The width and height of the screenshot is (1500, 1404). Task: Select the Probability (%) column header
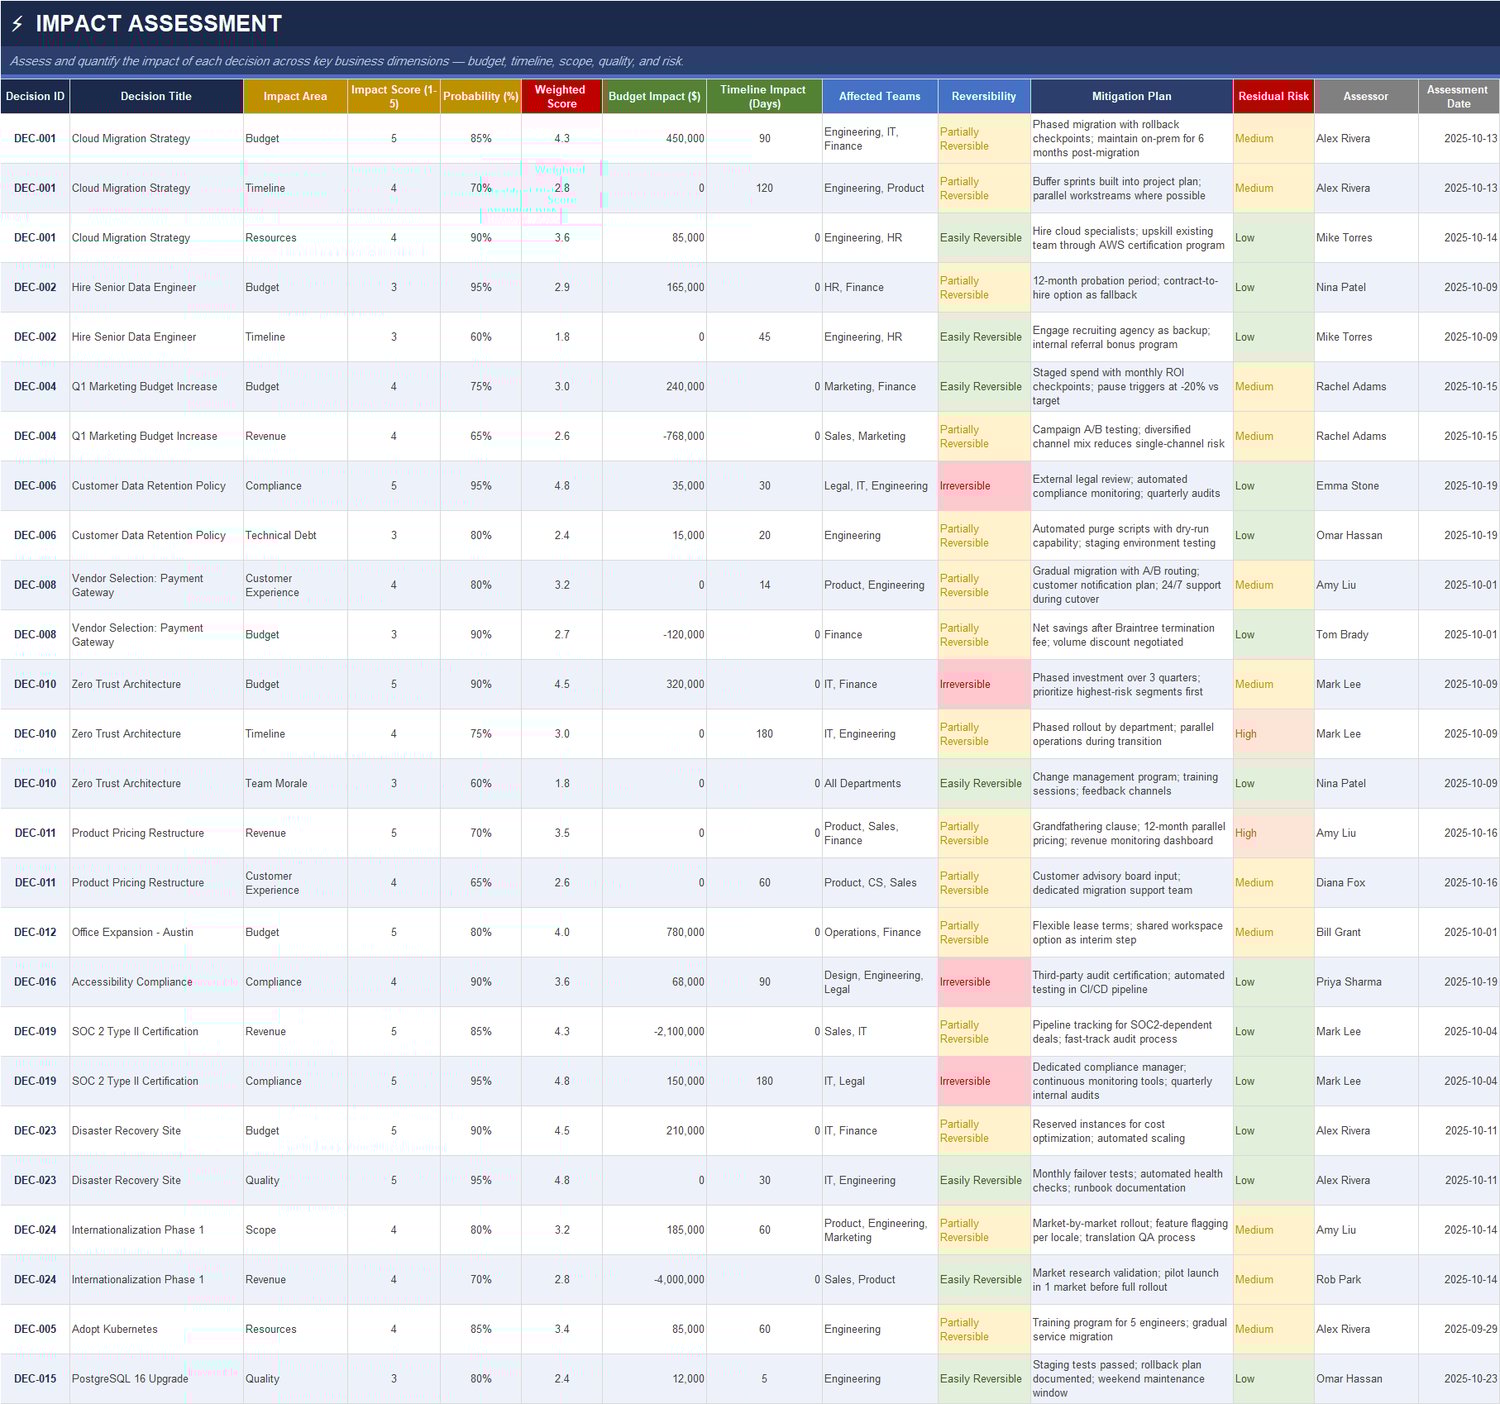click(480, 95)
